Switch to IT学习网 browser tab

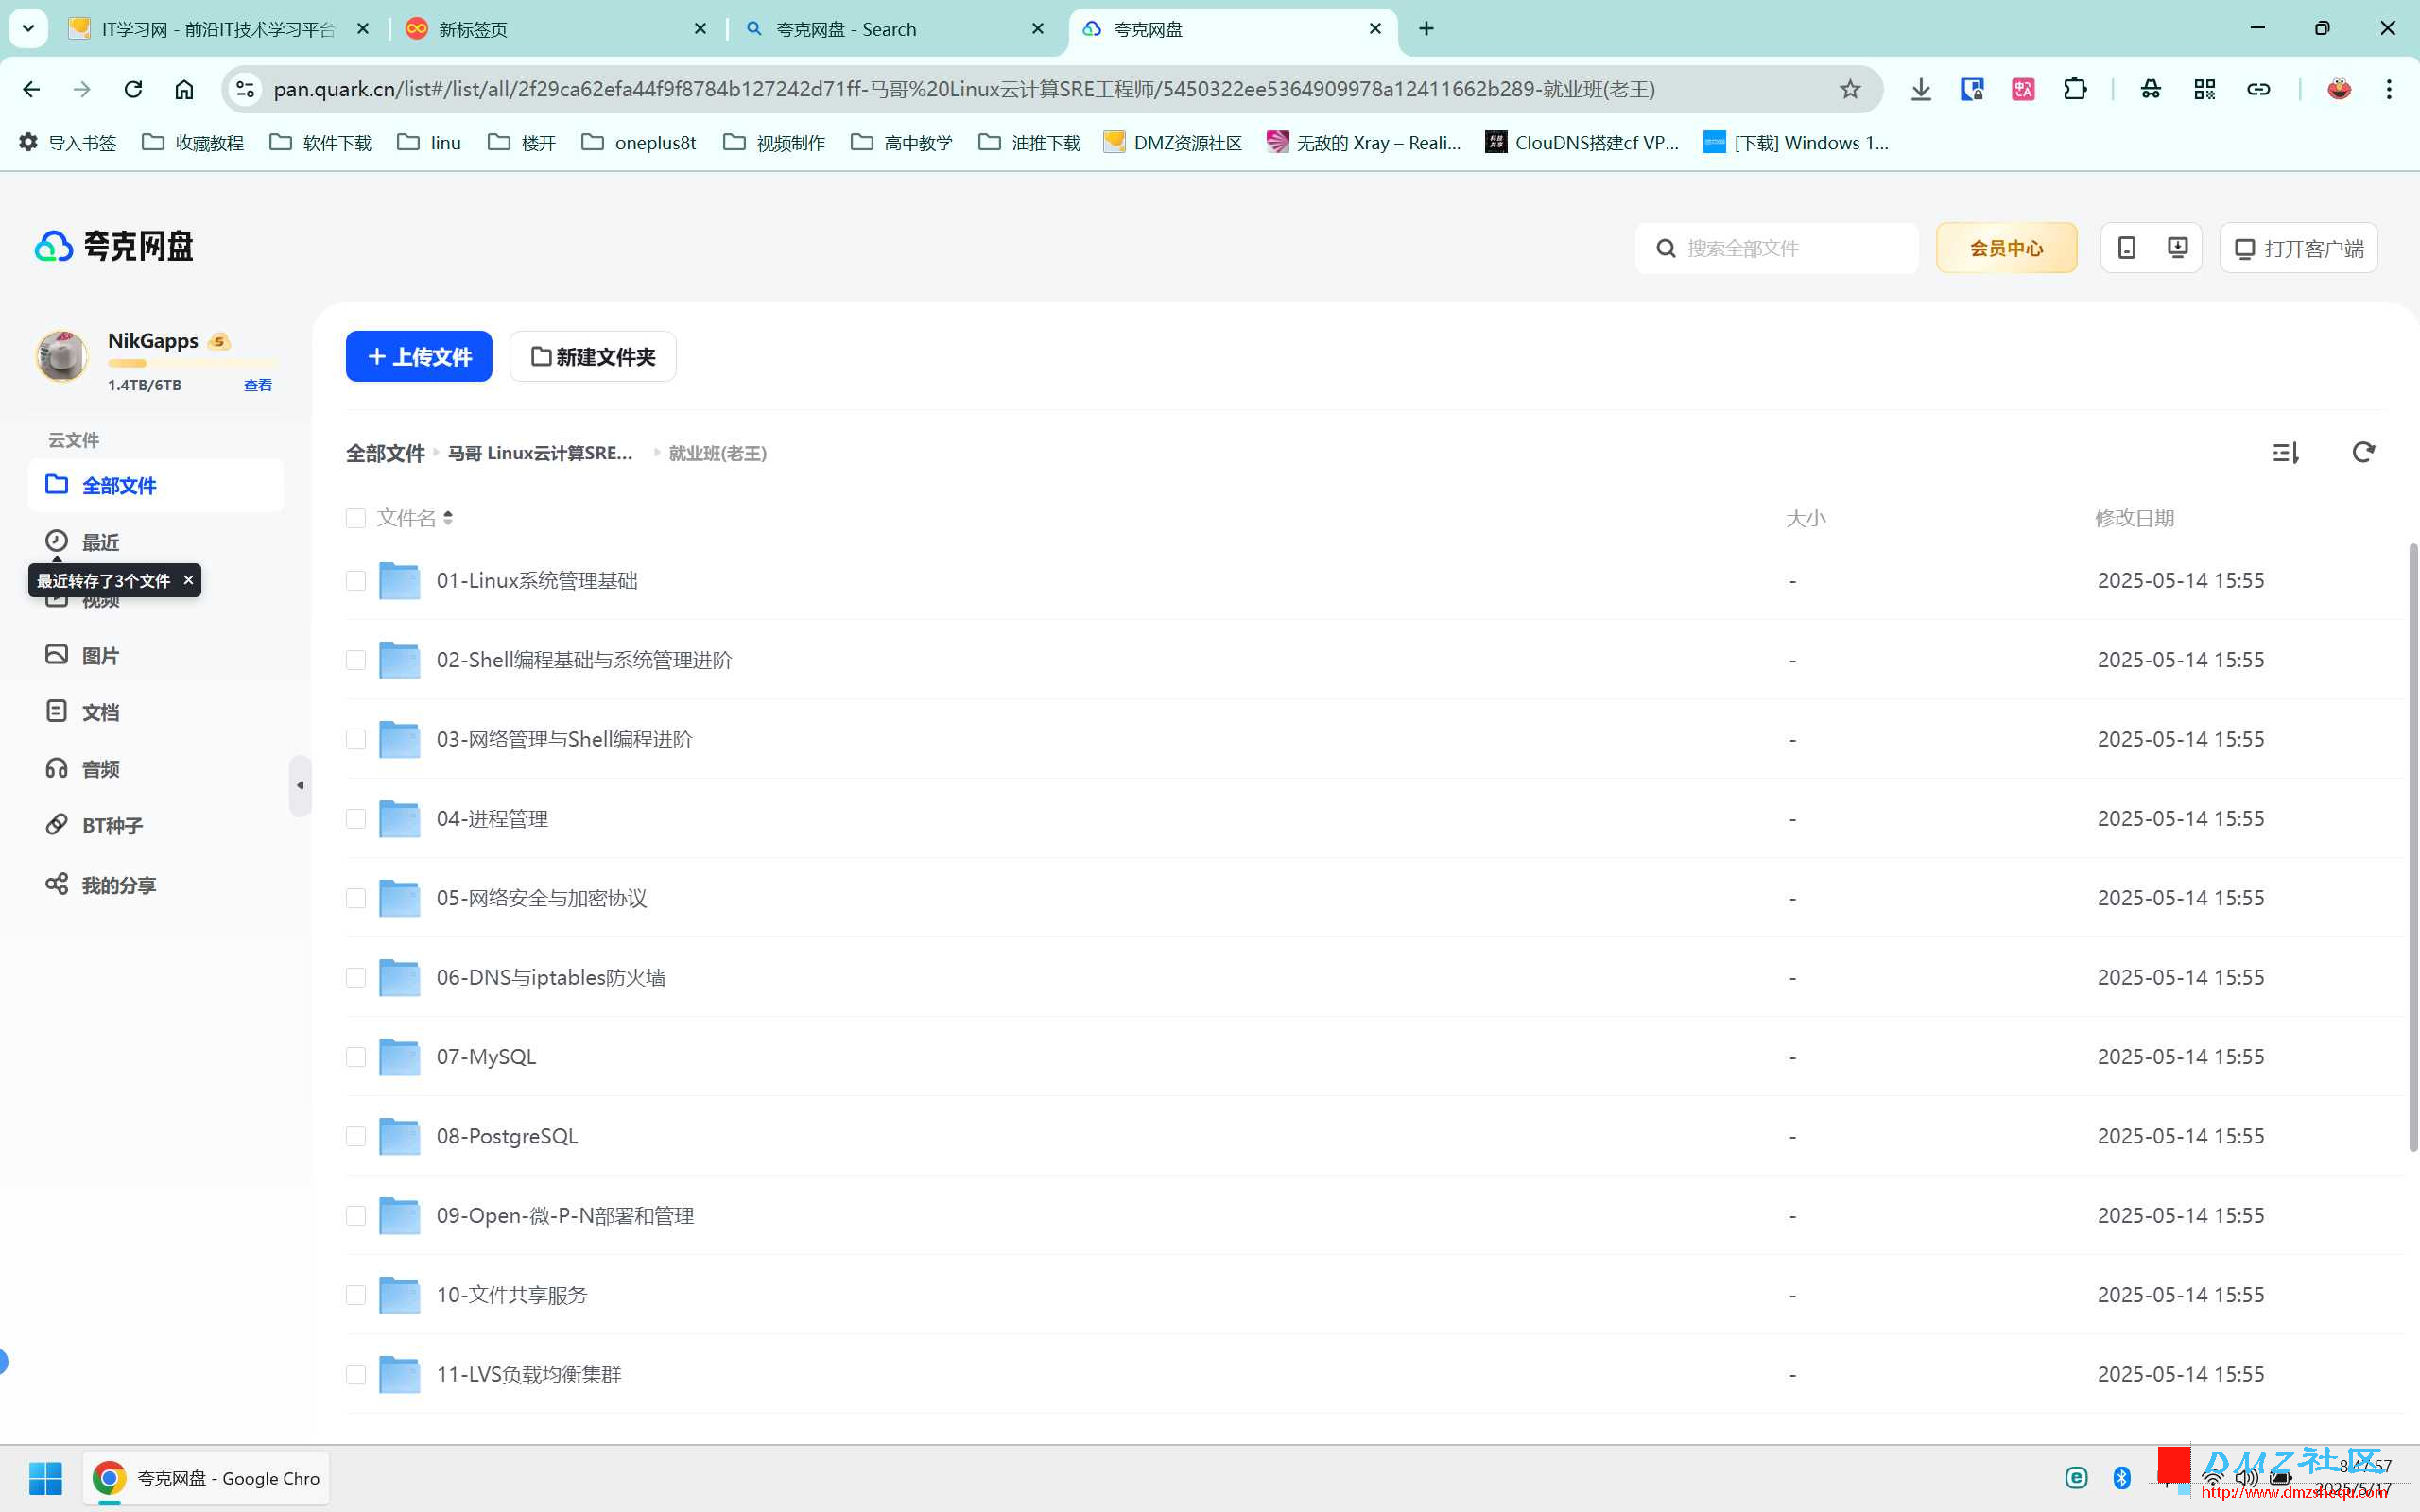(x=219, y=29)
